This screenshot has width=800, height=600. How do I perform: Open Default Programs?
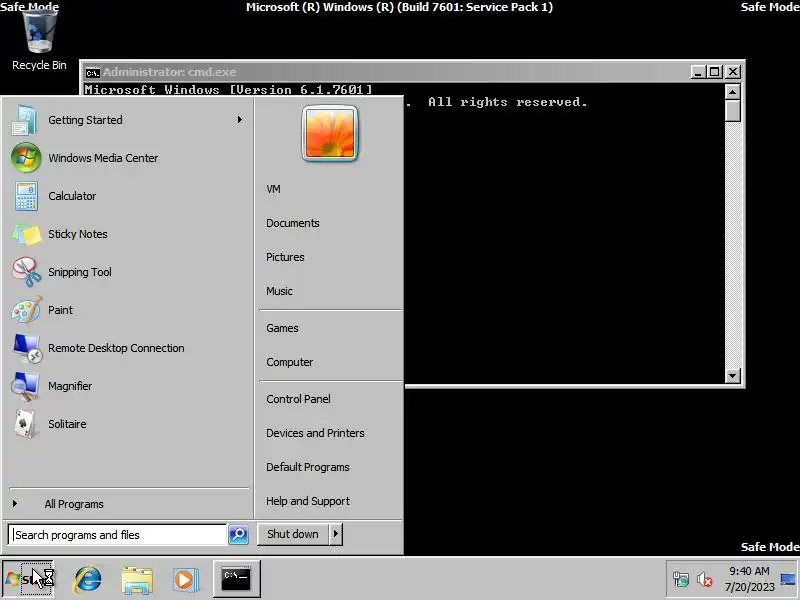(x=308, y=467)
